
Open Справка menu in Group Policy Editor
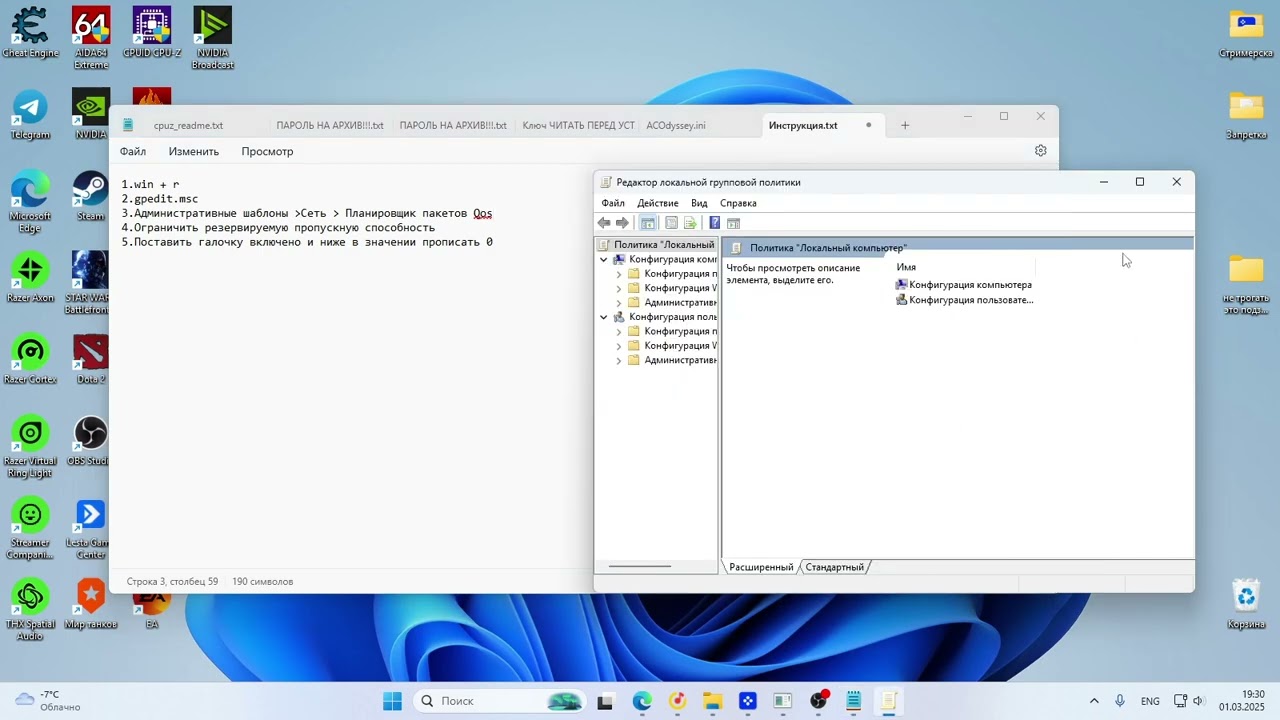coord(738,203)
